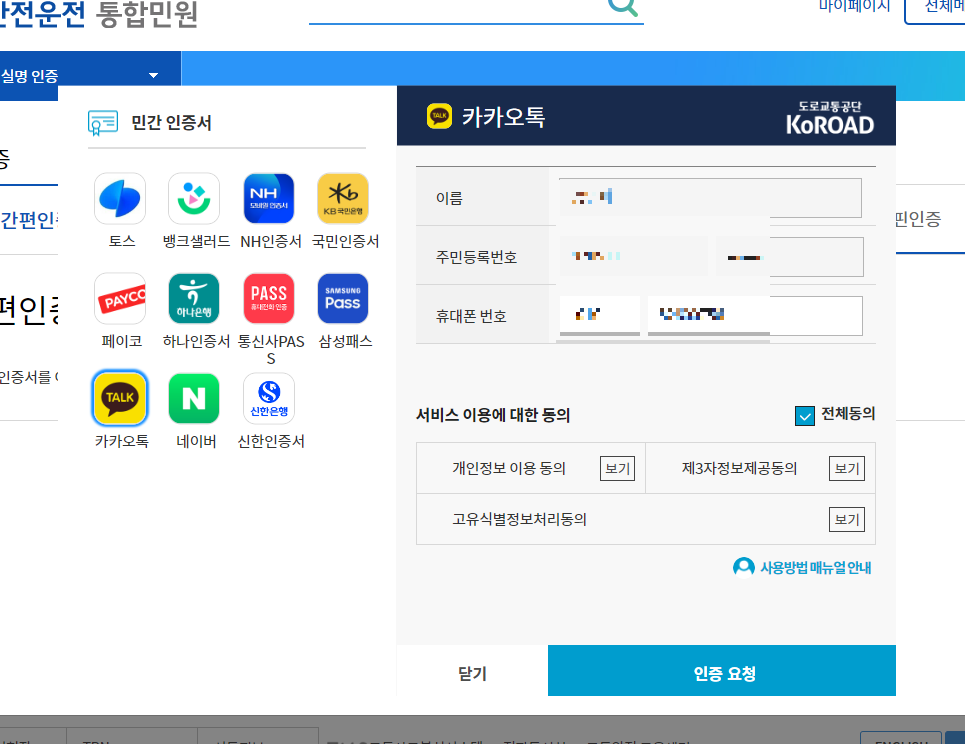Select the 통신사PASS icon
This screenshot has height=744, width=965.
pos(269,298)
